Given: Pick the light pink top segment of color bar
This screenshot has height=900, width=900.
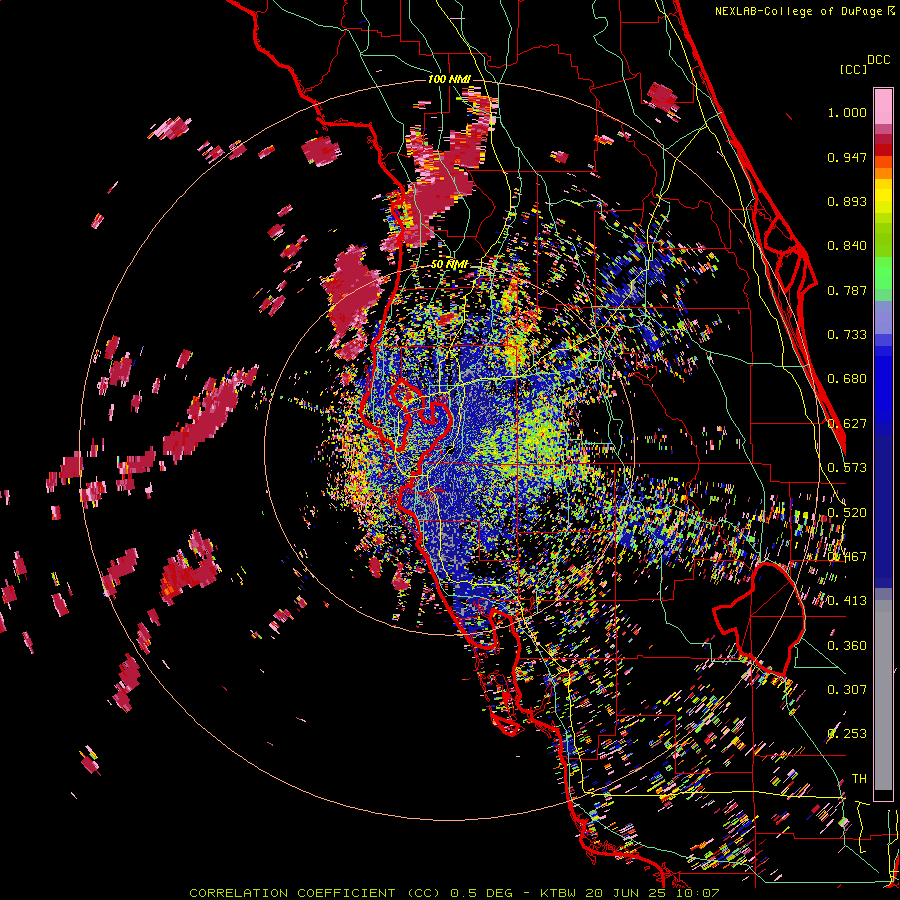Looking at the screenshot, I should click(883, 107).
